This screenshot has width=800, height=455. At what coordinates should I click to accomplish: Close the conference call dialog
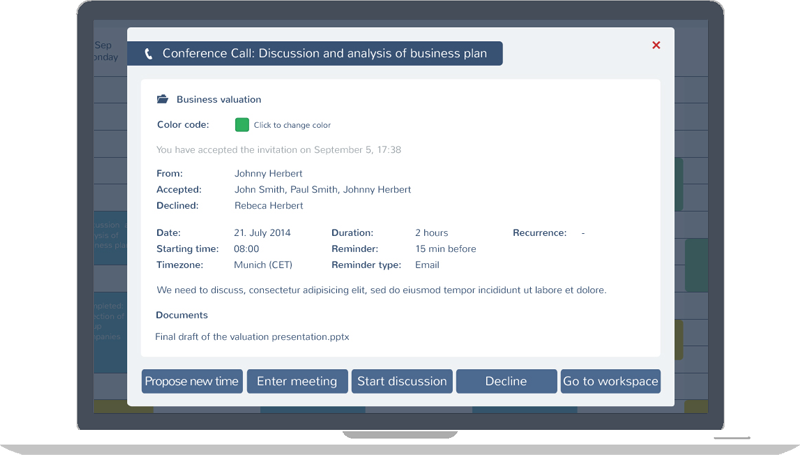coord(656,45)
